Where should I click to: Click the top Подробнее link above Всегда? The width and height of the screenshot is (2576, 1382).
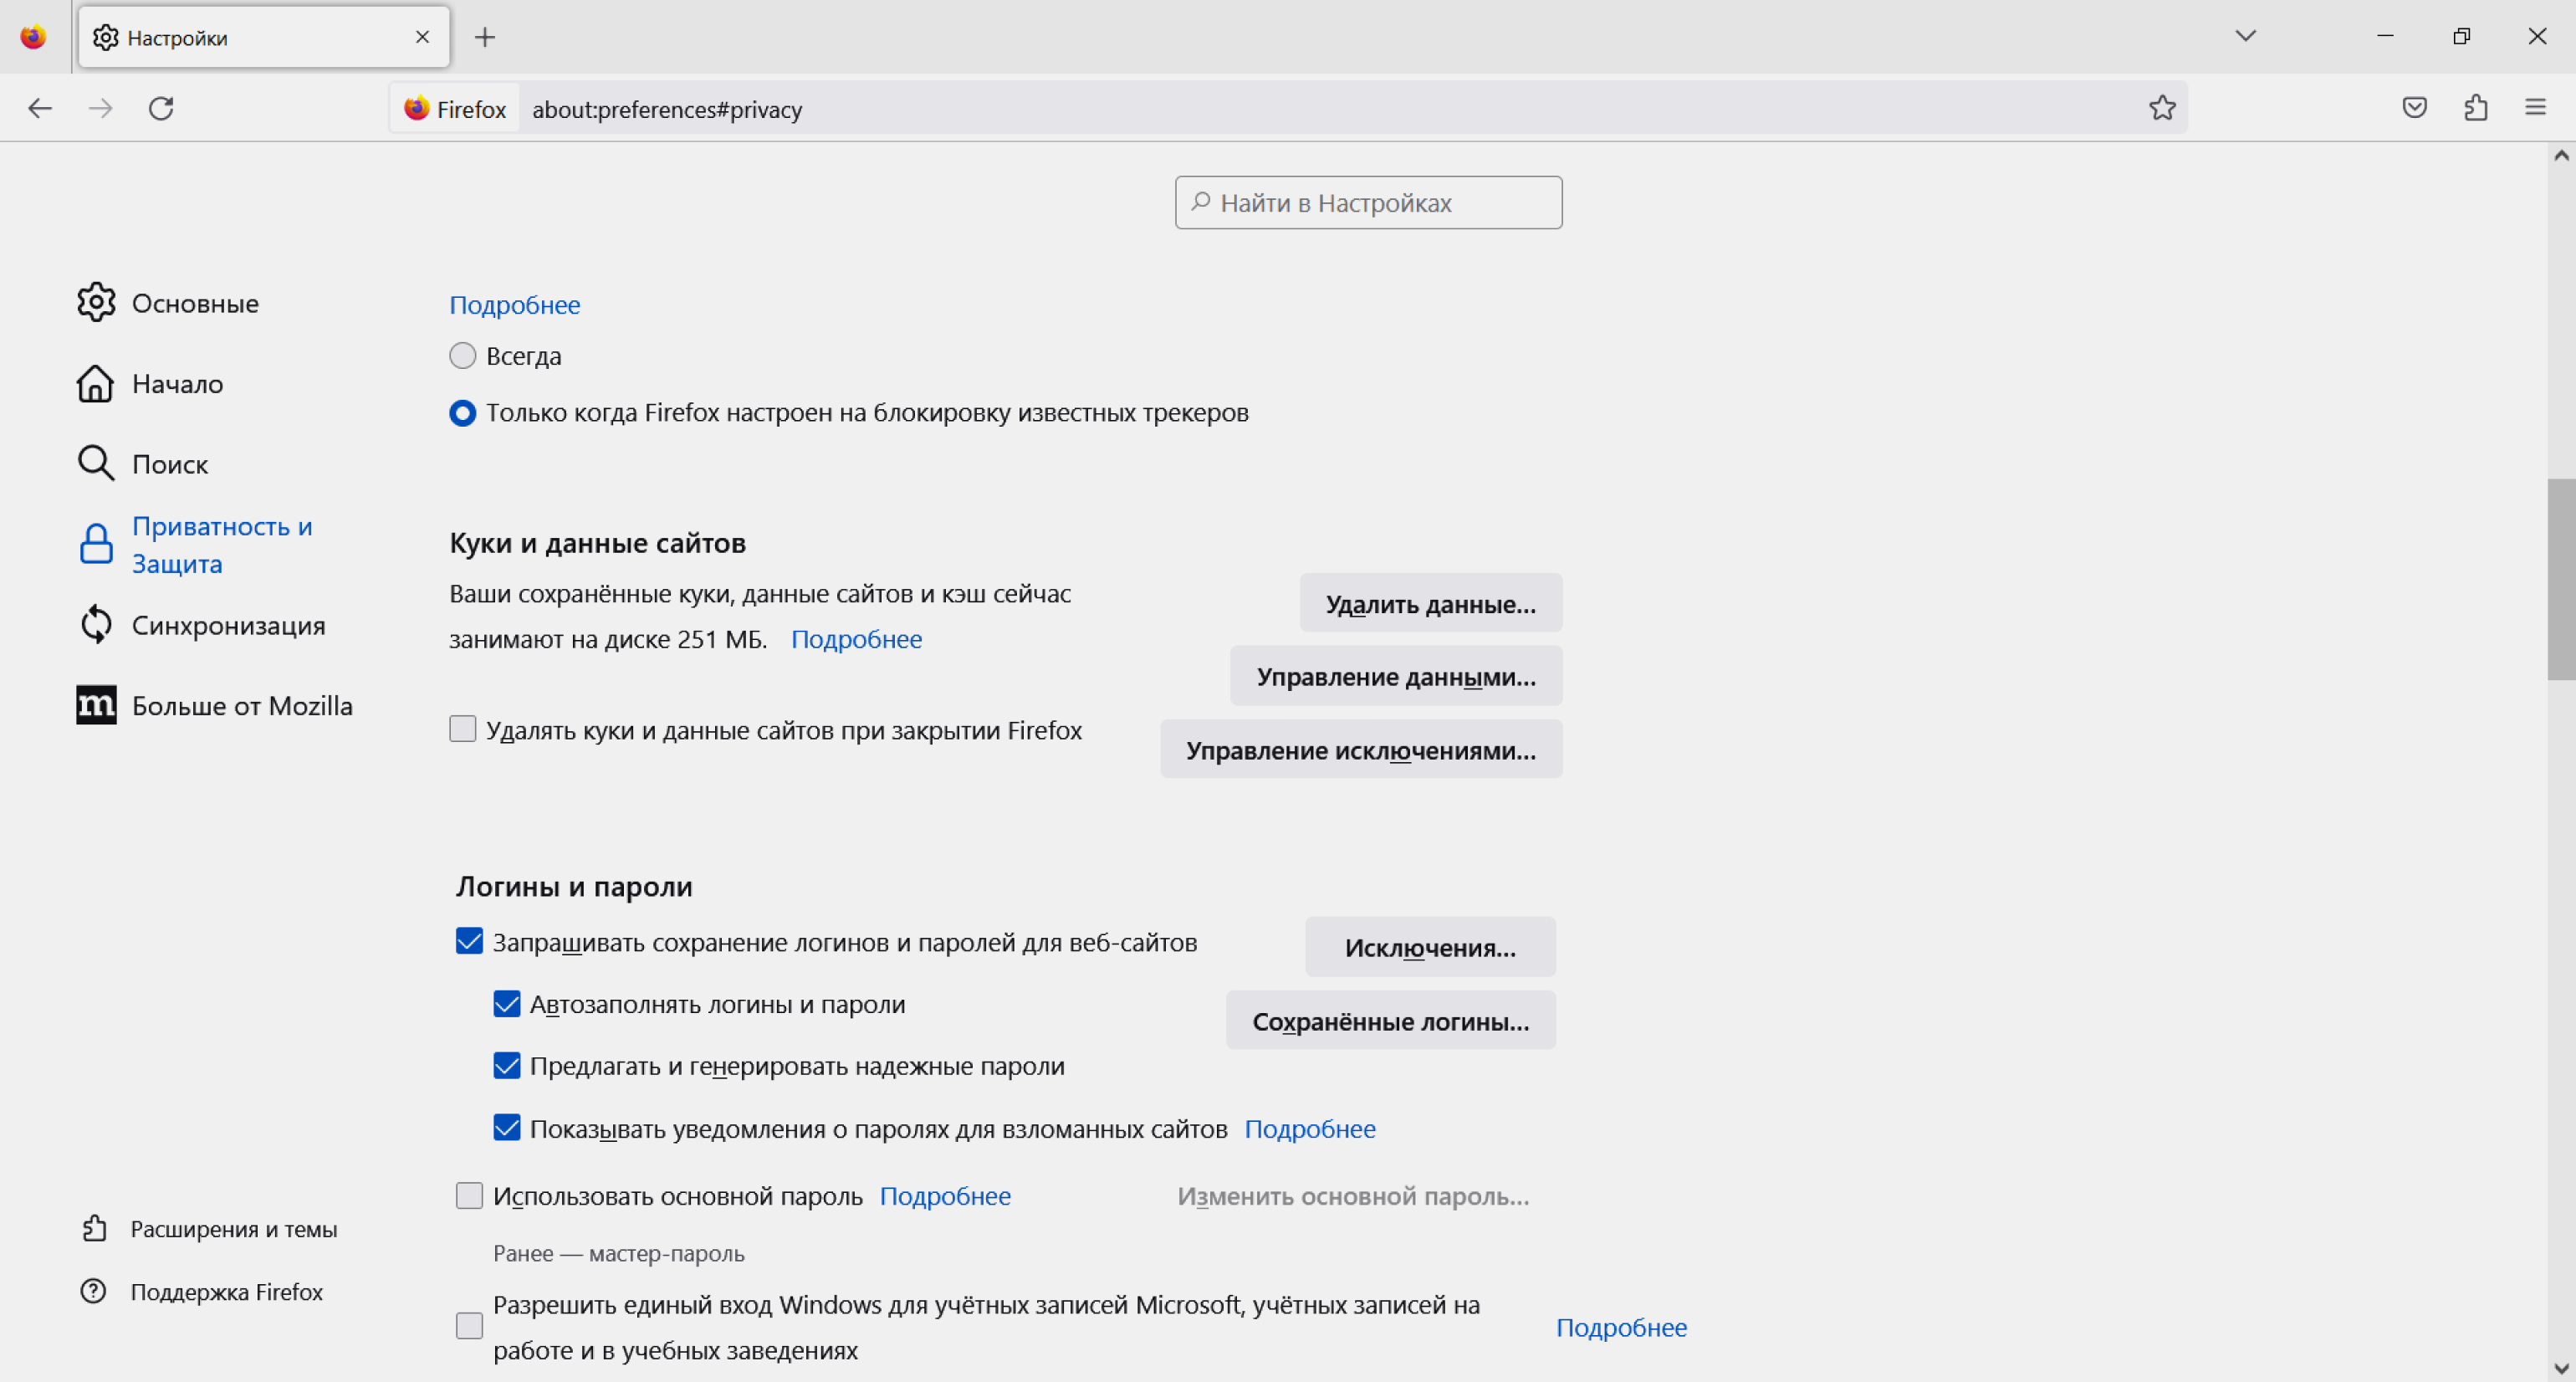tap(514, 305)
